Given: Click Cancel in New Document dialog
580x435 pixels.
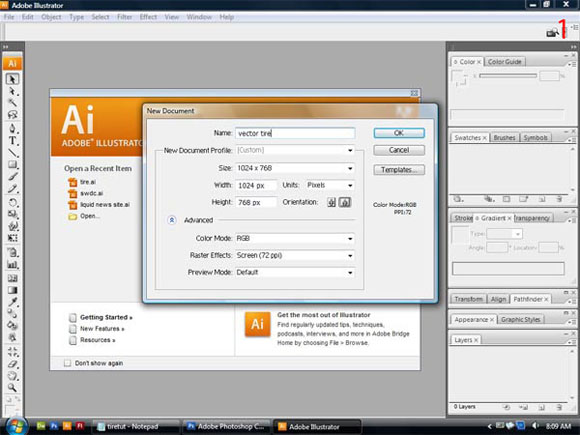Looking at the screenshot, I should click(399, 150).
